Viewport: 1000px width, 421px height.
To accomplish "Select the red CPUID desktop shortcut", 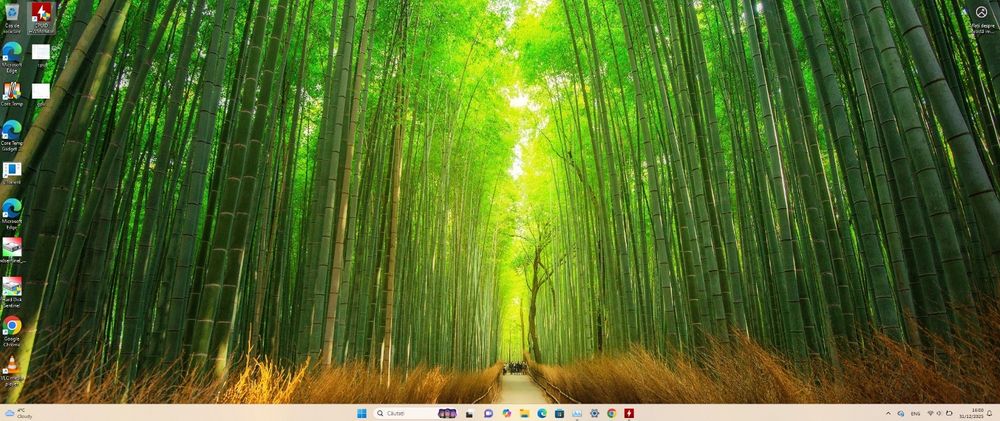I will [x=41, y=17].
